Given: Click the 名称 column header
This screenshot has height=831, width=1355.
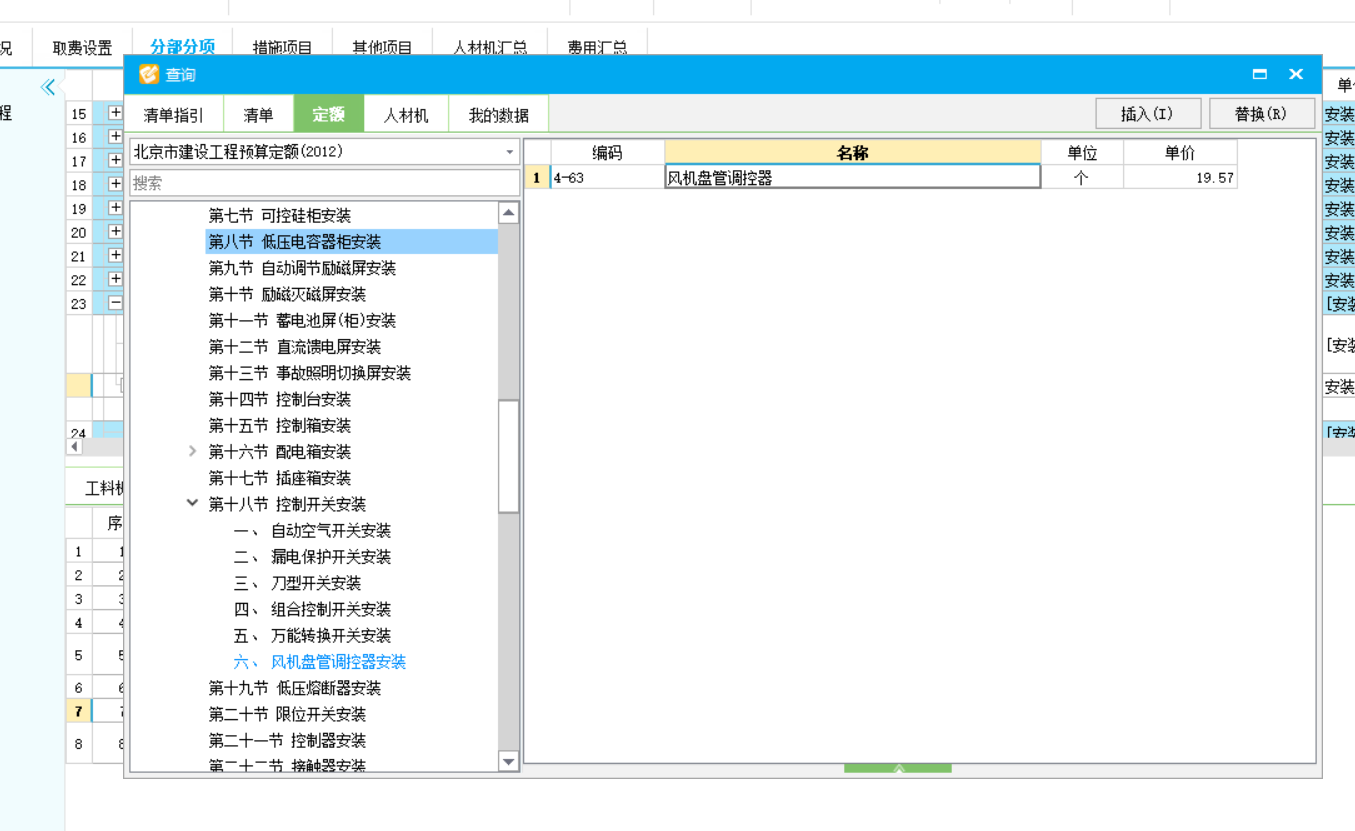Looking at the screenshot, I should [x=852, y=153].
